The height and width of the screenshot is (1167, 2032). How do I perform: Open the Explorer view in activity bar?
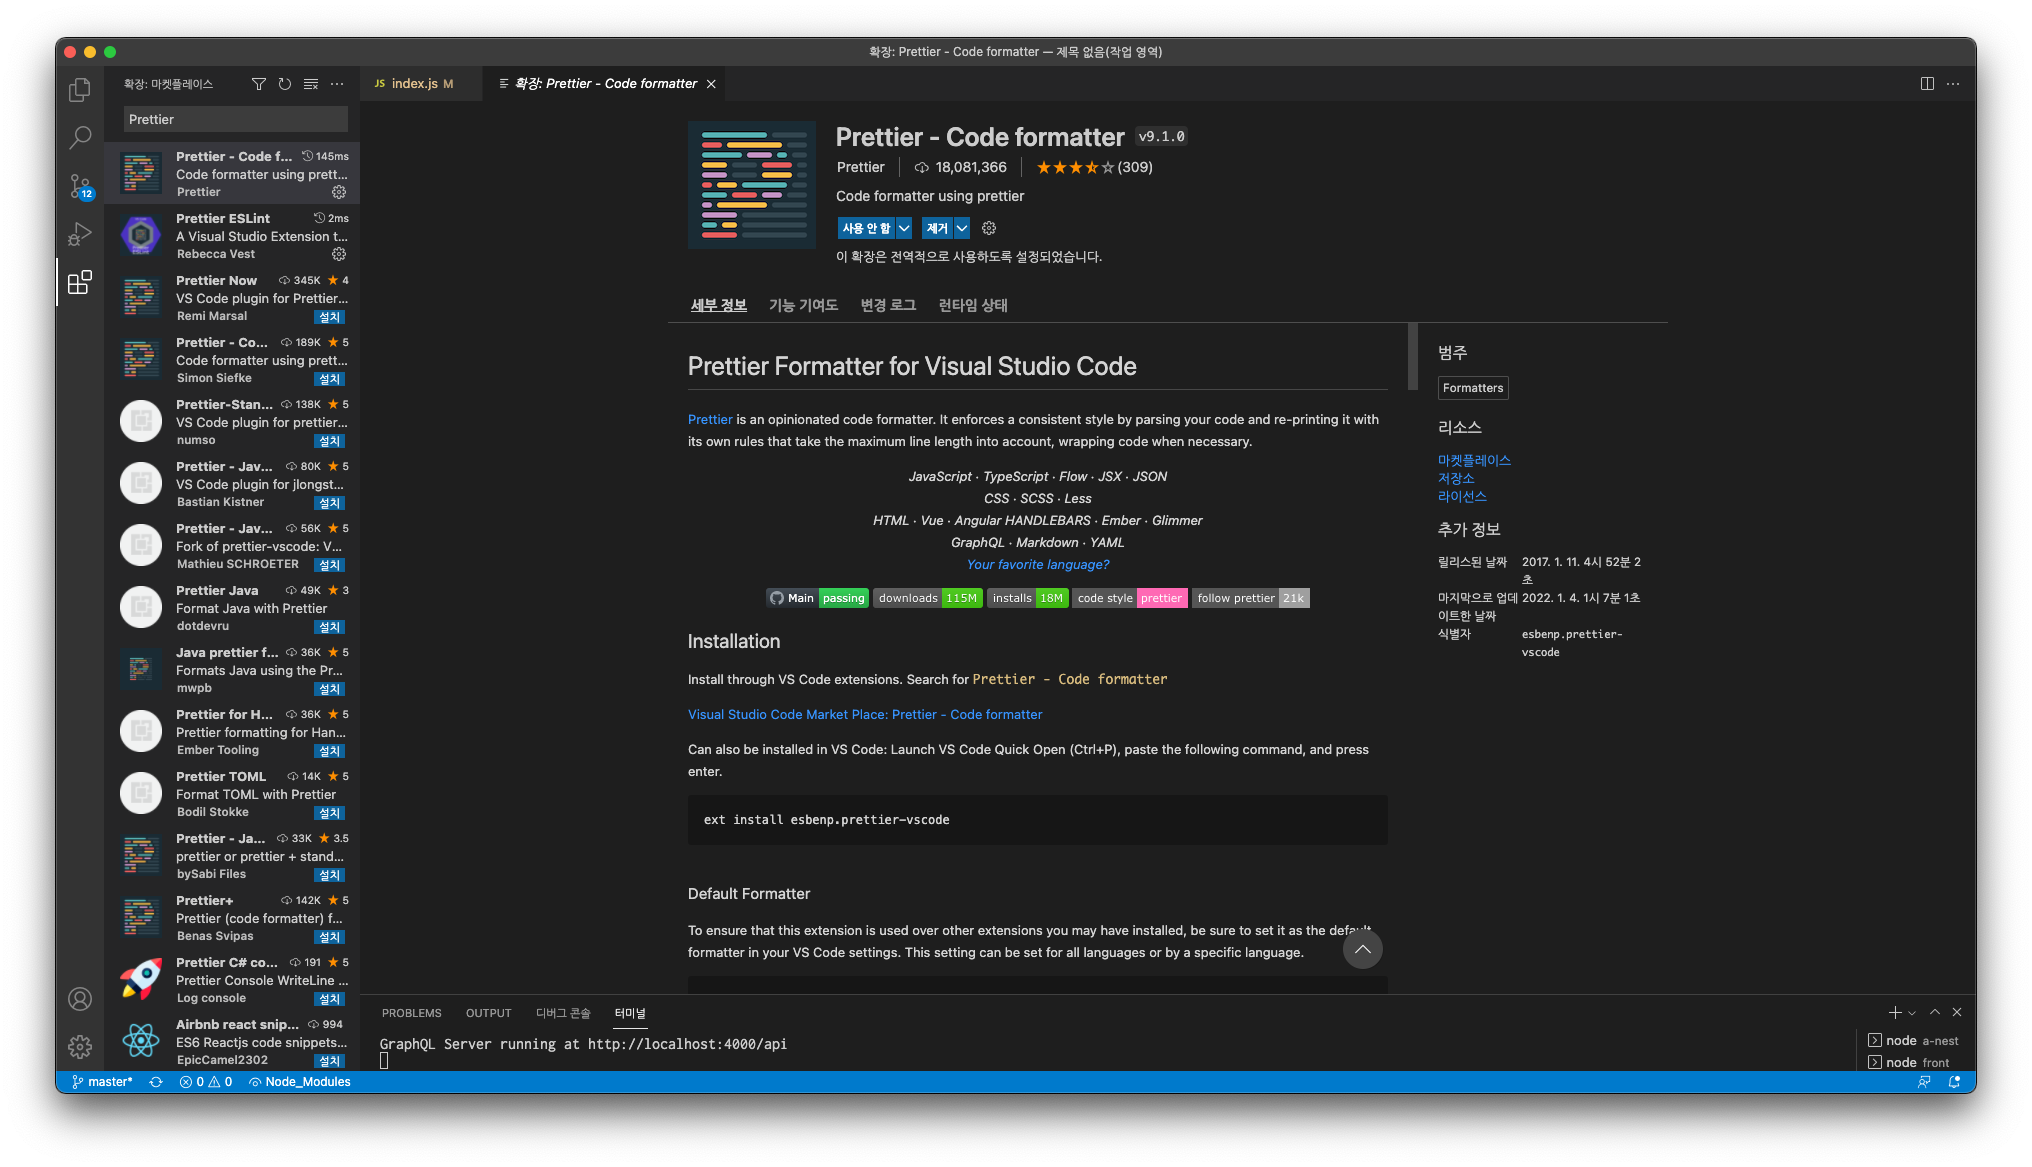pyautogui.click(x=80, y=90)
